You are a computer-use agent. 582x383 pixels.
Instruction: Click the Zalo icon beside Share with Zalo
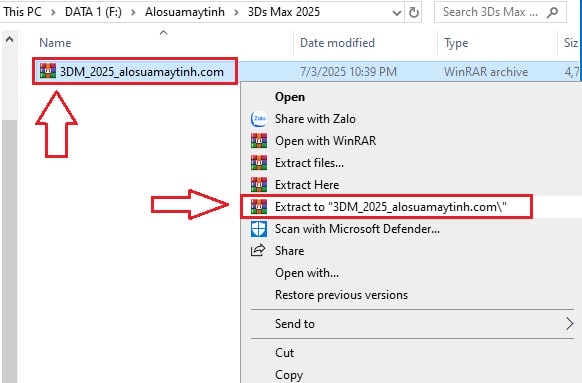(x=259, y=119)
